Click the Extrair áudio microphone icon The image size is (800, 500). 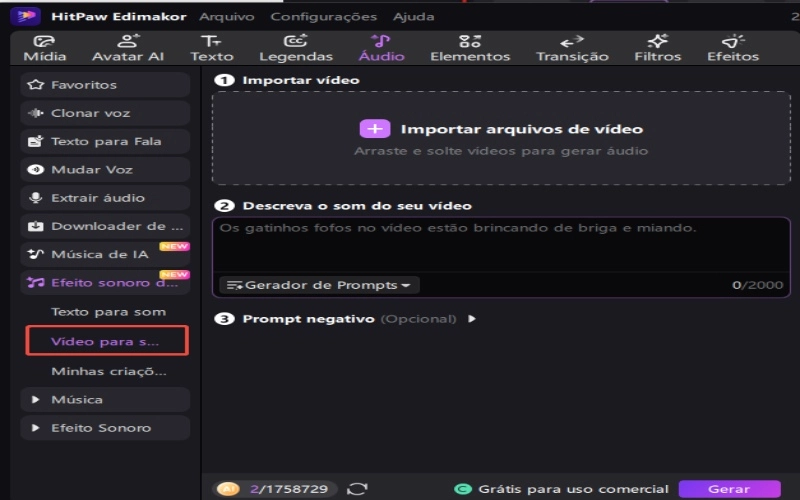[x=35, y=198]
